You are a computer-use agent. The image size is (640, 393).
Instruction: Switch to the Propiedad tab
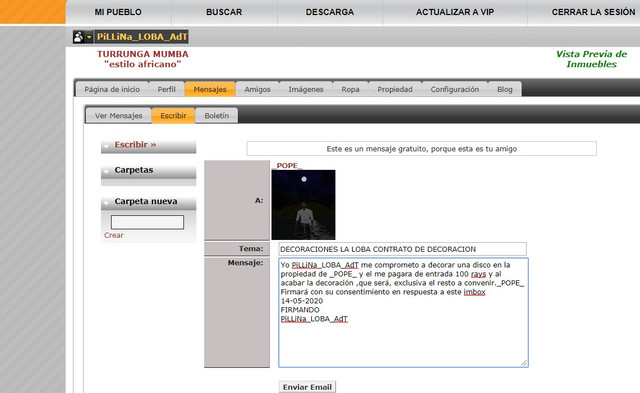click(395, 89)
